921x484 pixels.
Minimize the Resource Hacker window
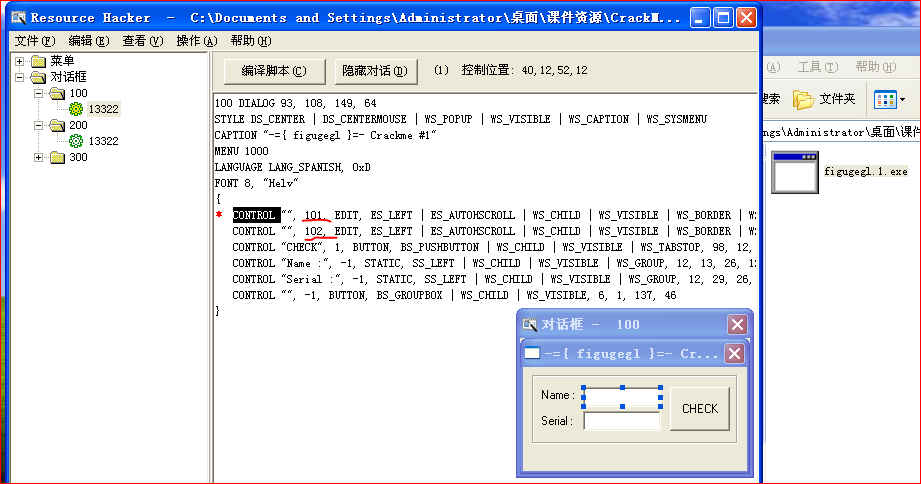coord(700,18)
